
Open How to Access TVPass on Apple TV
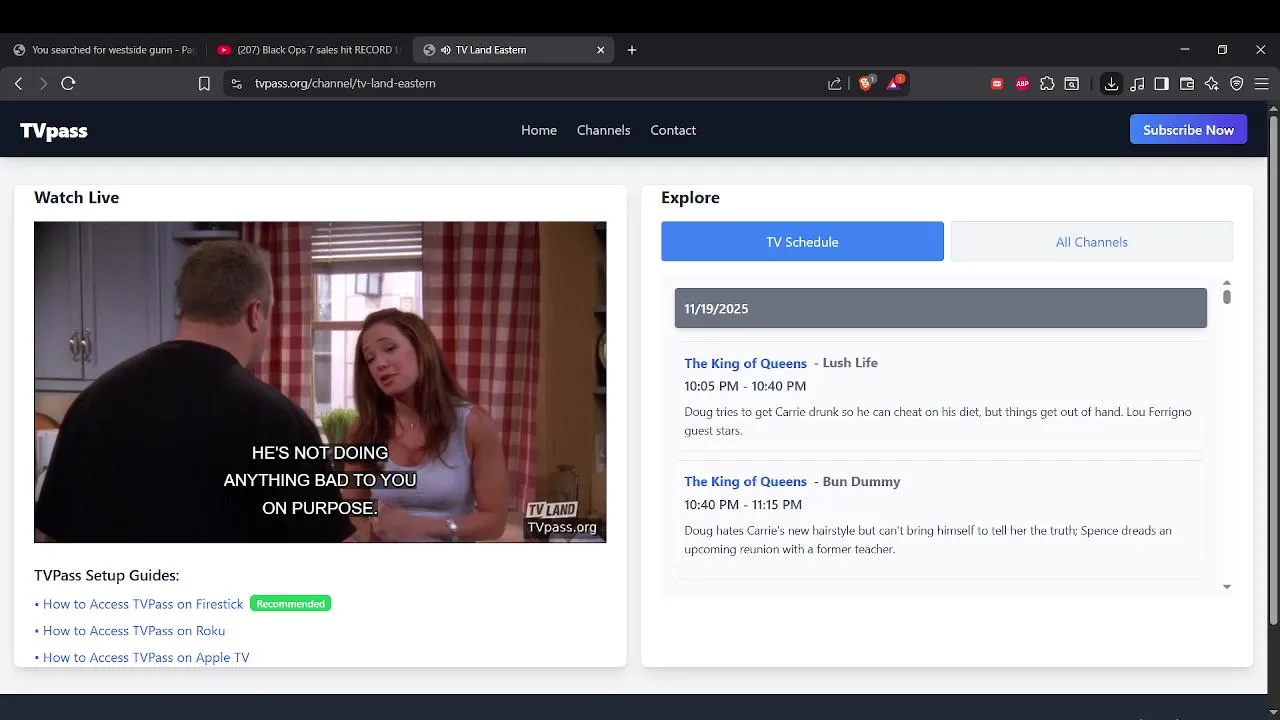pos(146,658)
